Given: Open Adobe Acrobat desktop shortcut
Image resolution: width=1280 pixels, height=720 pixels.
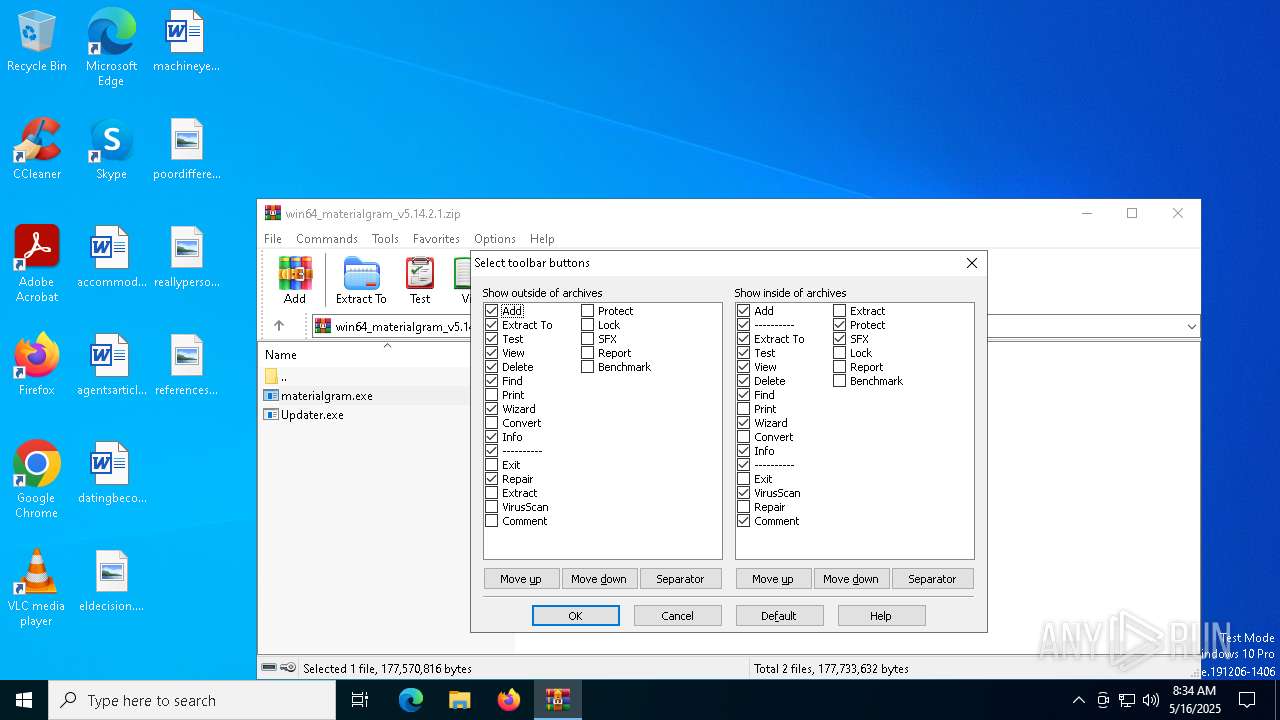Looking at the screenshot, I should (x=37, y=264).
